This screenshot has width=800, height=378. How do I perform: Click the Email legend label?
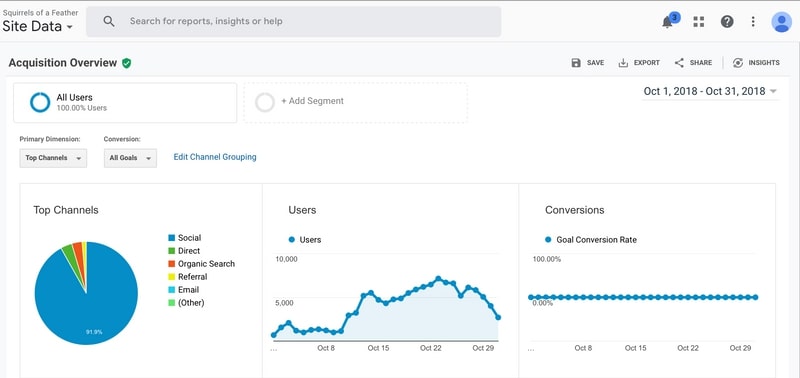pyautogui.click(x=188, y=290)
